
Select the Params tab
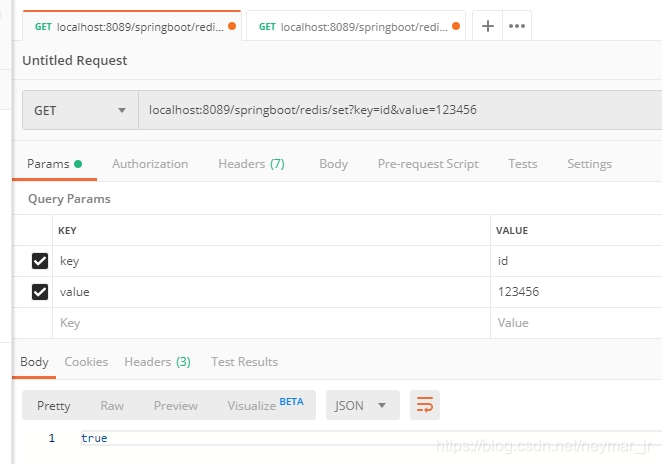(54, 164)
